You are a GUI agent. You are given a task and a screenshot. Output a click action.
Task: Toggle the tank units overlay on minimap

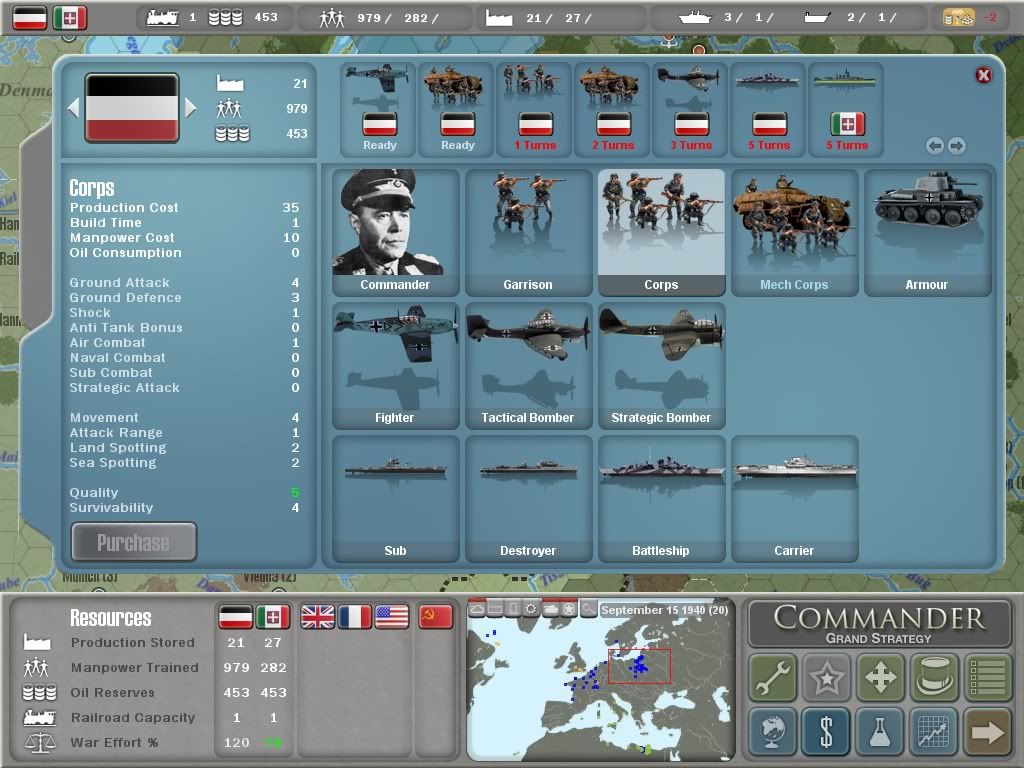[x=551, y=609]
